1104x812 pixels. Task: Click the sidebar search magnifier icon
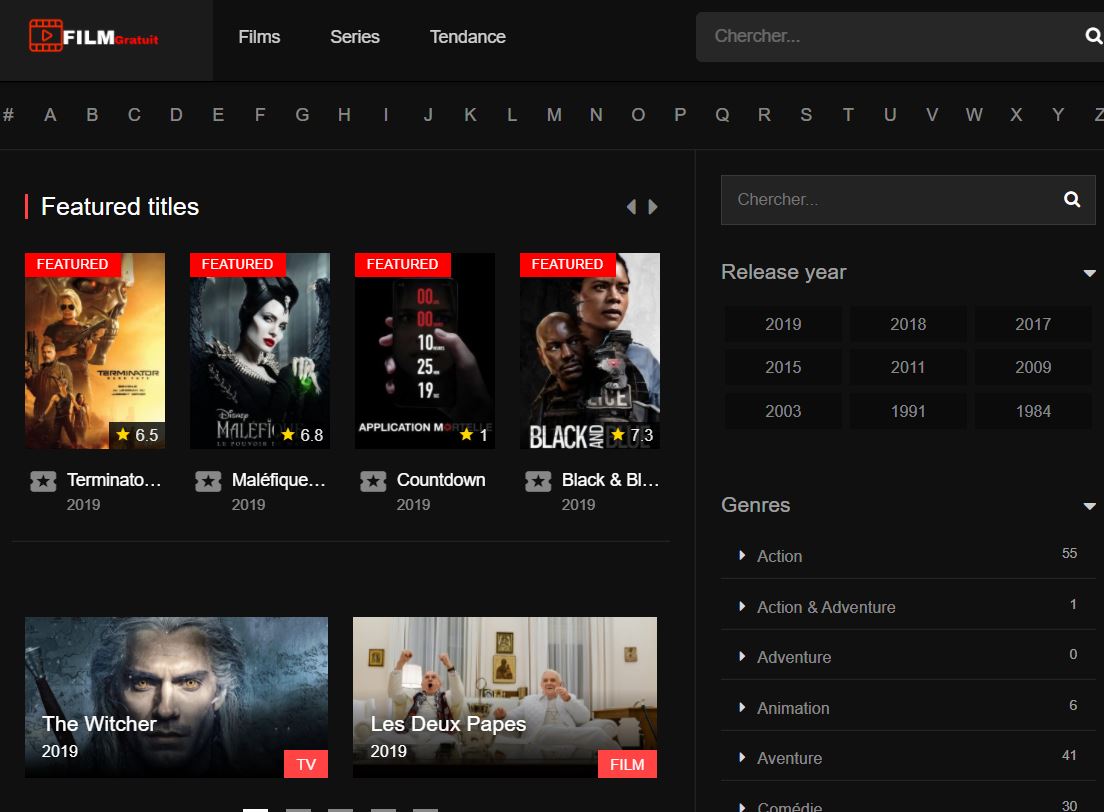1072,199
